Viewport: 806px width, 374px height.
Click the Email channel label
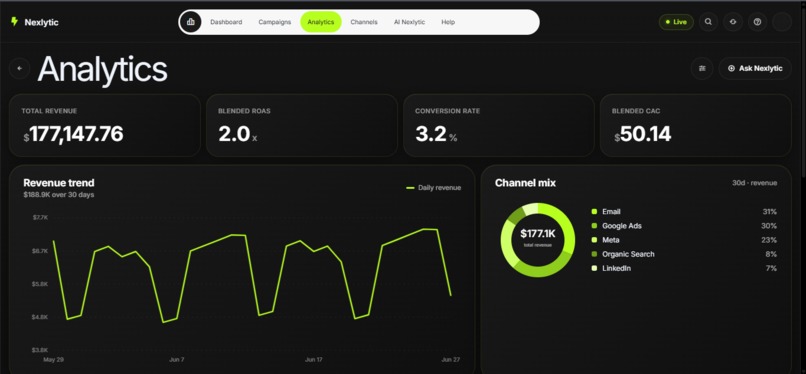[611, 212]
